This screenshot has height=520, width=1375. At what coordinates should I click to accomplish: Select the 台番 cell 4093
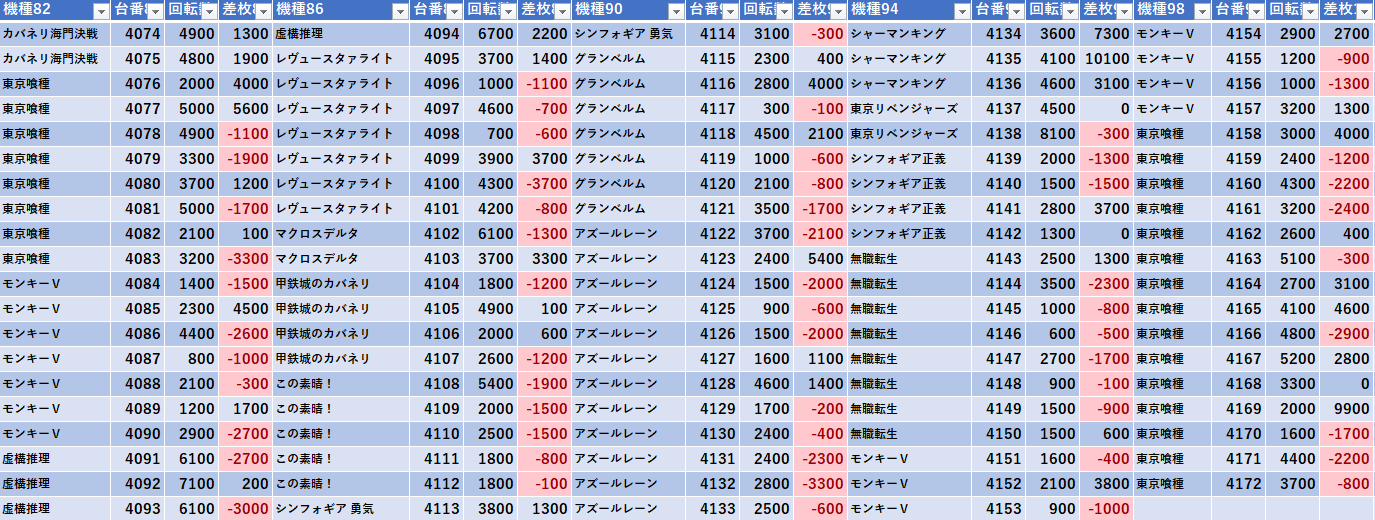137,508
